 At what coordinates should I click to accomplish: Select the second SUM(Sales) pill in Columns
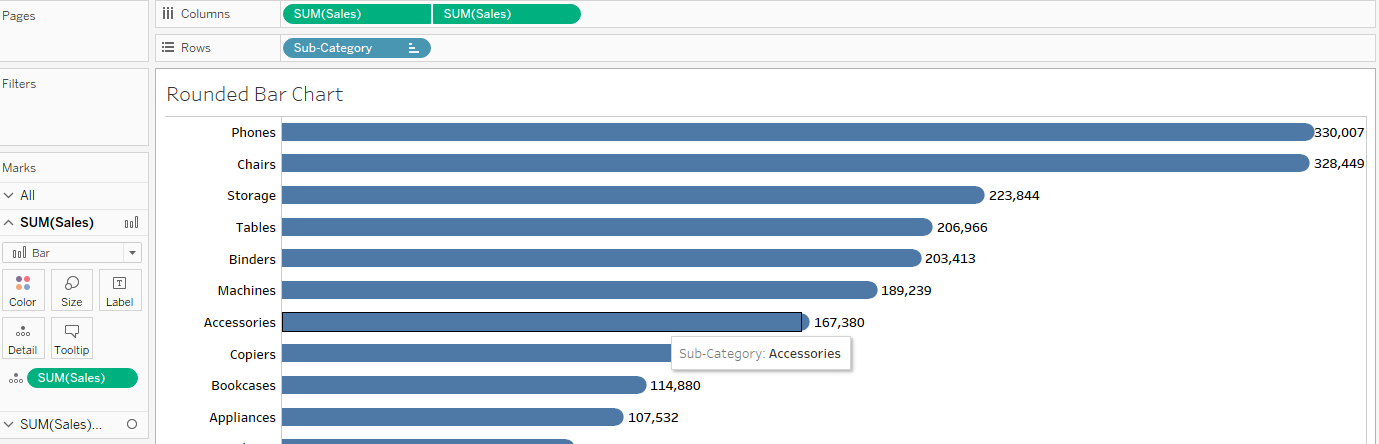pos(506,14)
